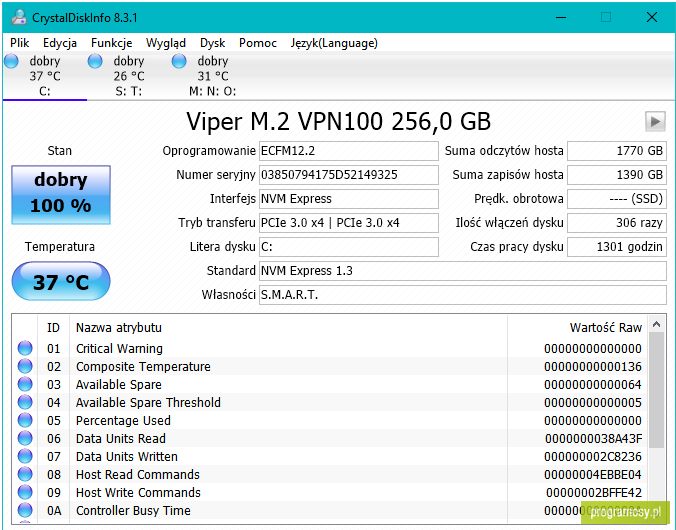Open the Język(Language) menu
This screenshot has height=530, width=676.
pos(334,43)
